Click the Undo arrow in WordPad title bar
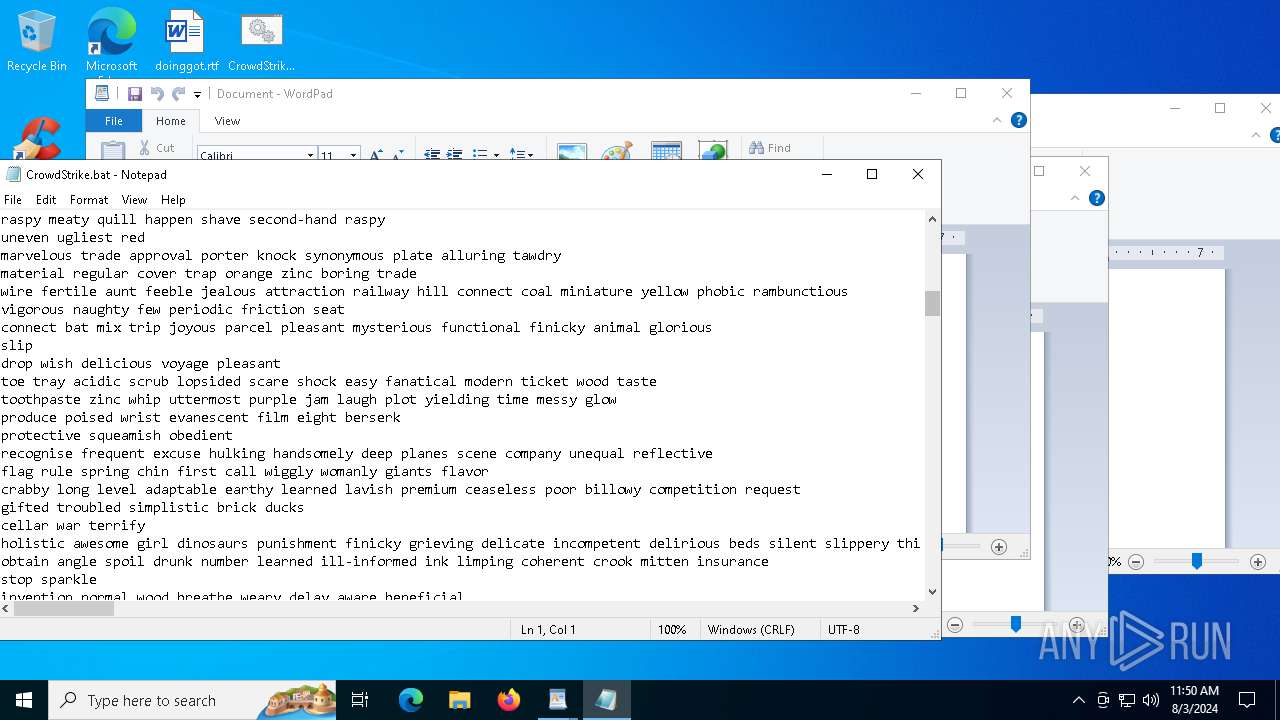 click(x=157, y=94)
